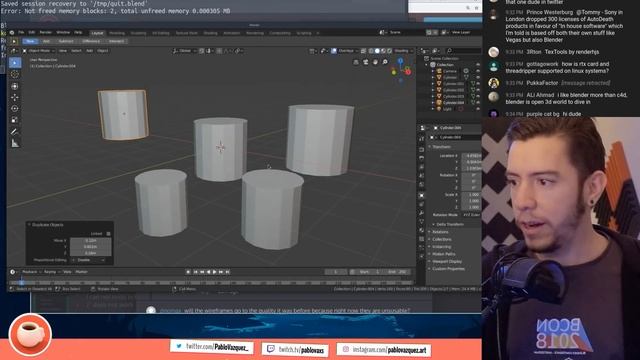The image size is (640, 360).
Task: Select the Rotate tool in the left toolbar
Action: 15,109
